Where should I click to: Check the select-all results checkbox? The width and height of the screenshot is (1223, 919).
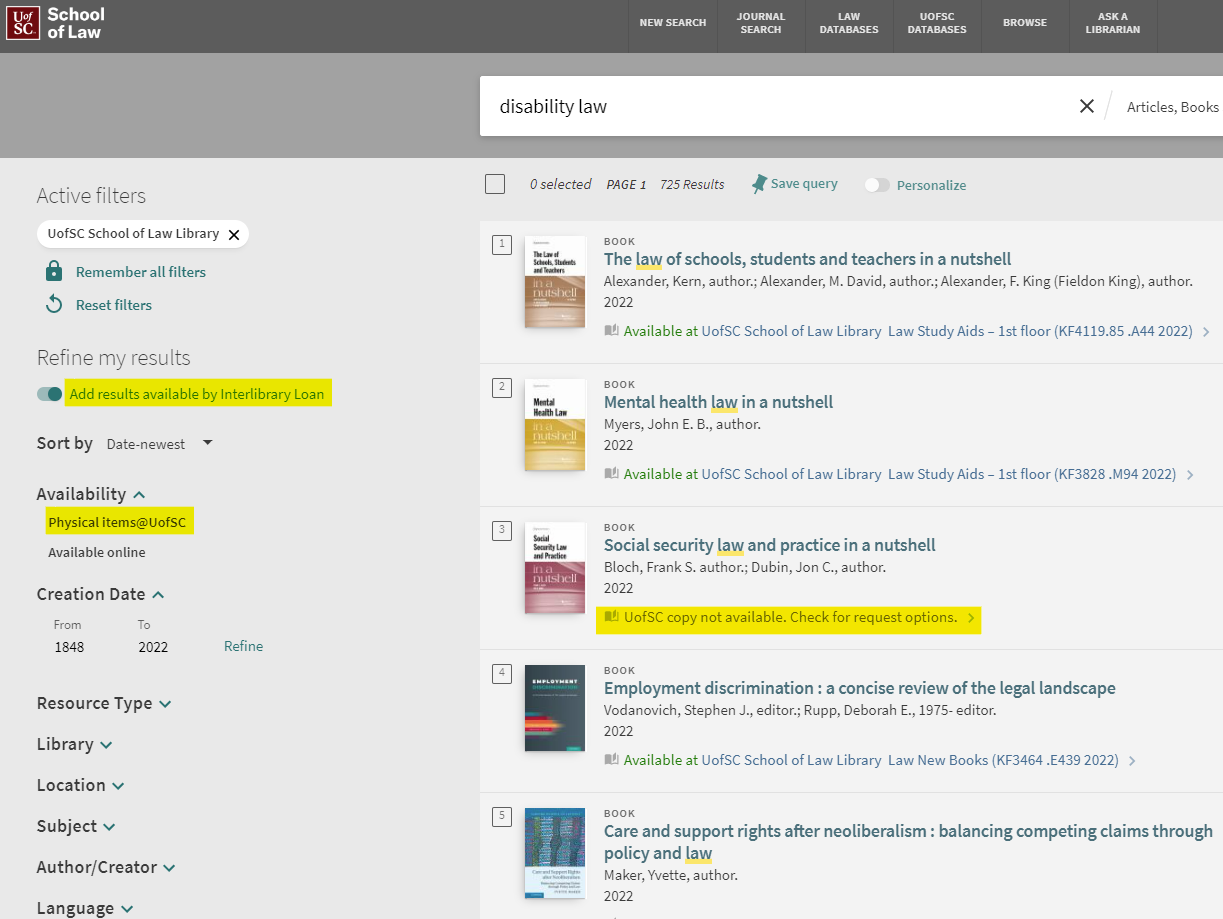(x=495, y=184)
